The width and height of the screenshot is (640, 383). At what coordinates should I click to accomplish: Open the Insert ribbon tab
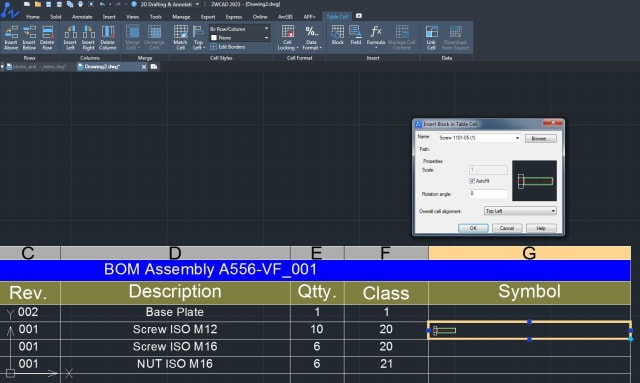[x=109, y=17]
